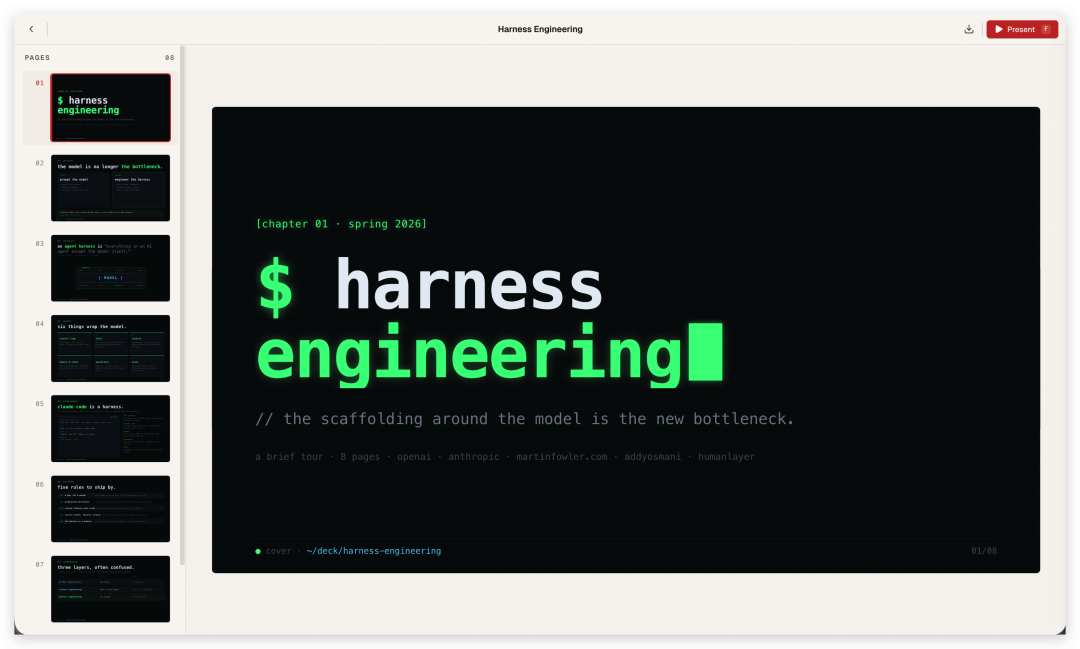
Task: Click the '$ harness' headline on the slide
Action: tap(430, 285)
